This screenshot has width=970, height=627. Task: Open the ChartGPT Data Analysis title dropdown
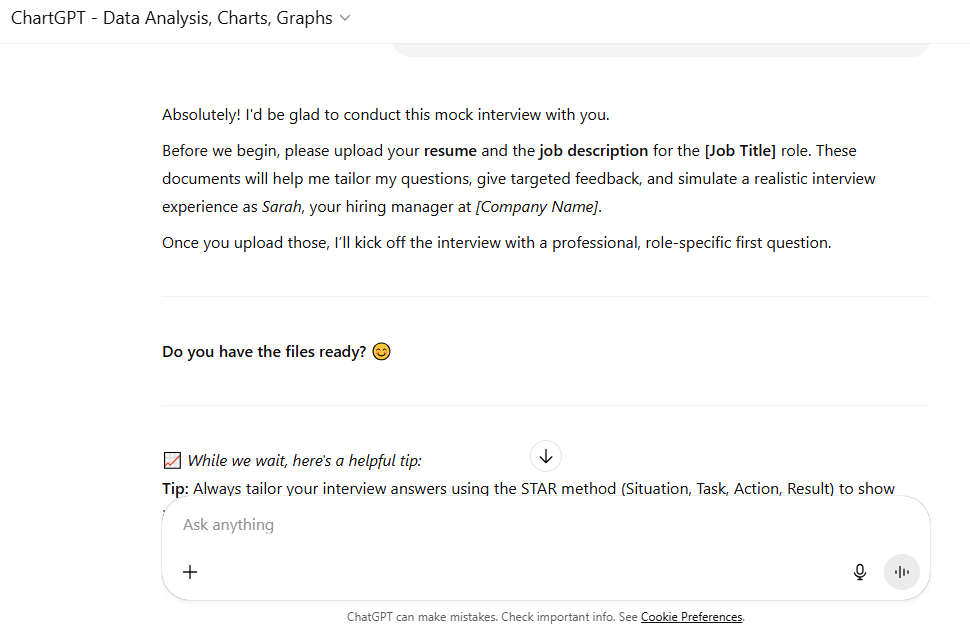[x=181, y=18]
